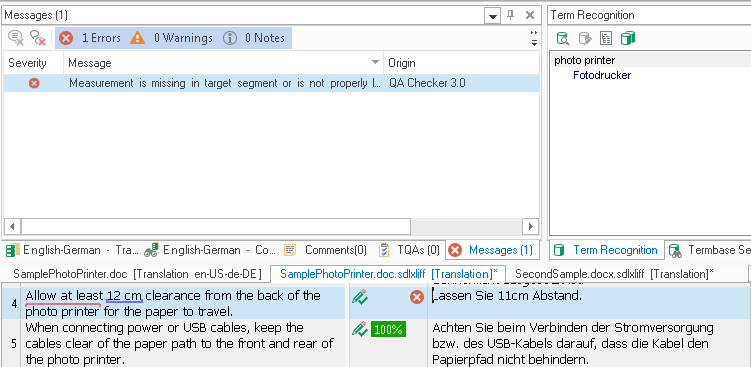
Task: Open the Message column filter dropdown arrow
Action: click(x=376, y=62)
